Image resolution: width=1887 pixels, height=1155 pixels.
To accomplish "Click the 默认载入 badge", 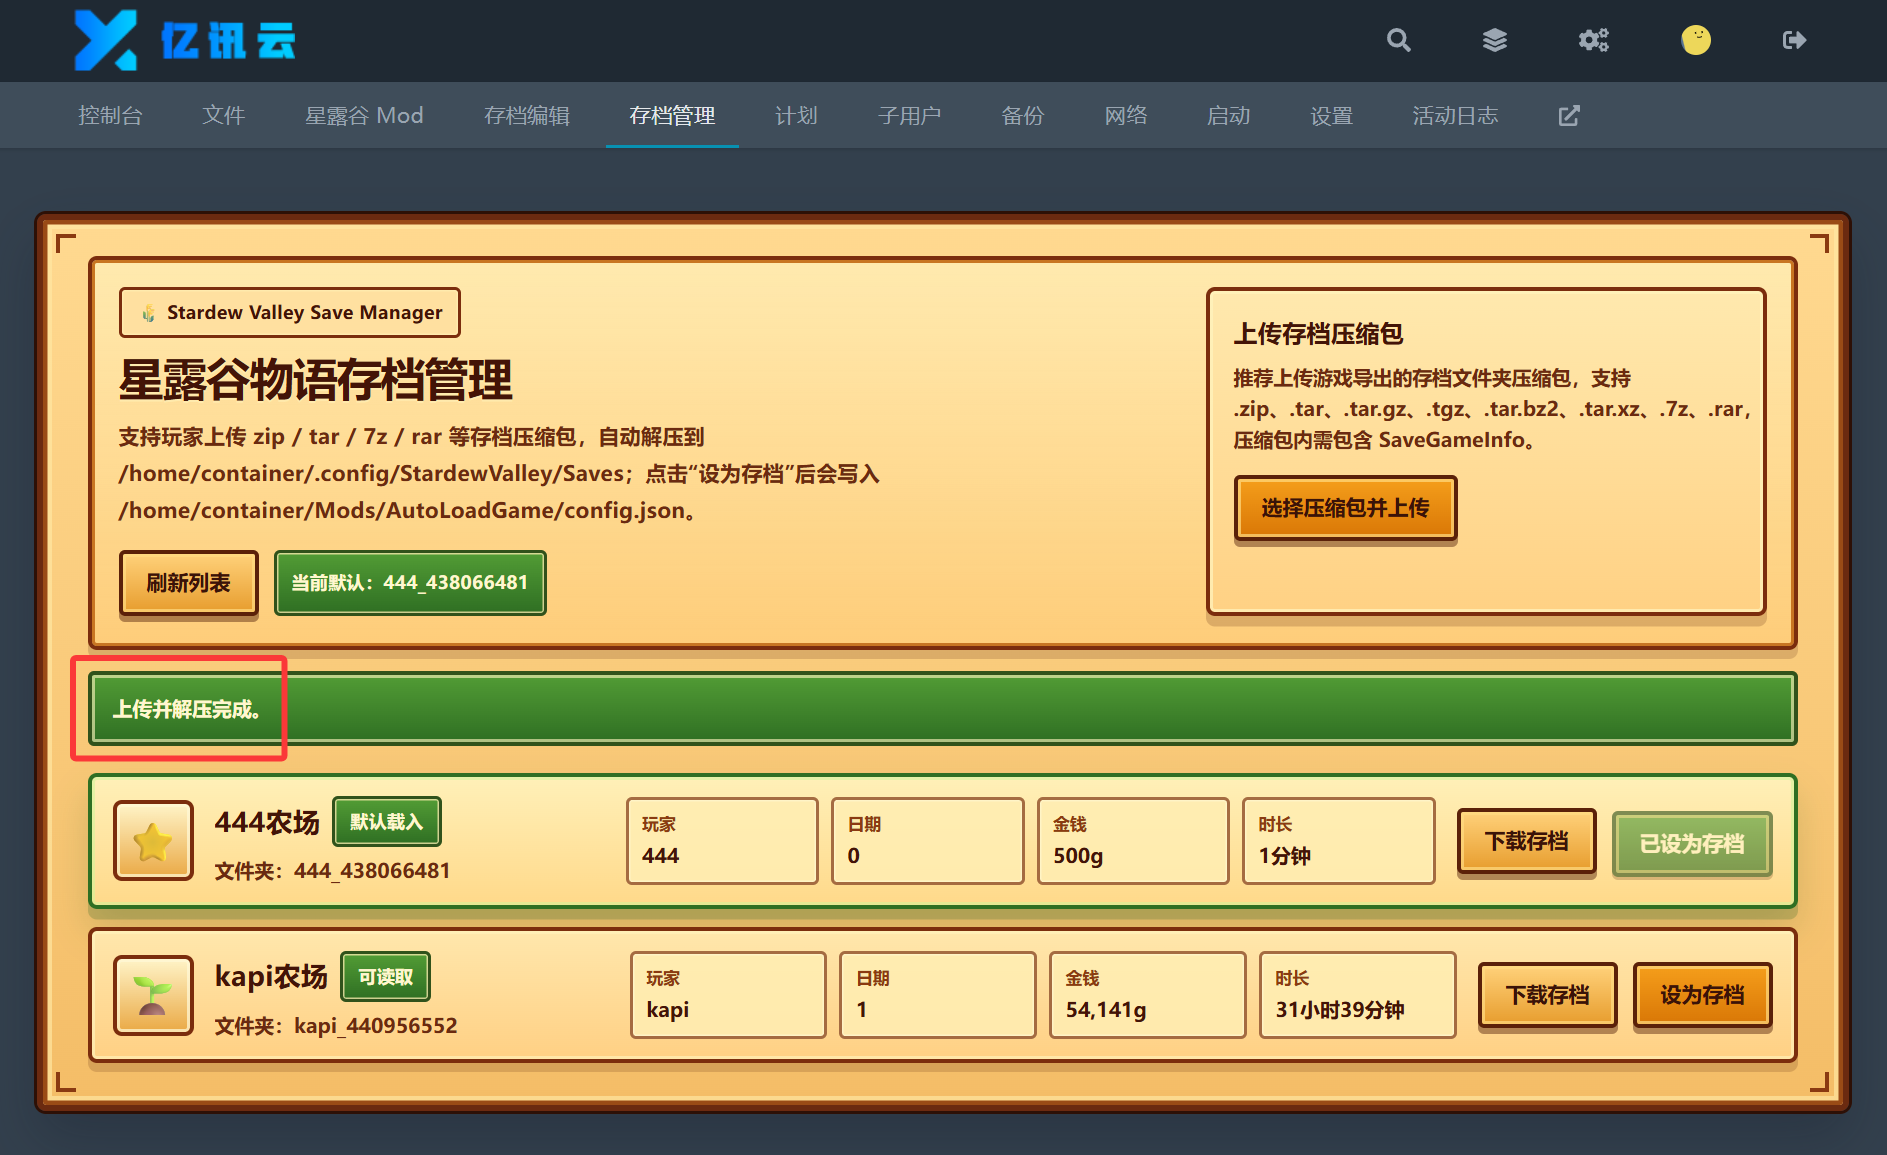I will click(386, 822).
